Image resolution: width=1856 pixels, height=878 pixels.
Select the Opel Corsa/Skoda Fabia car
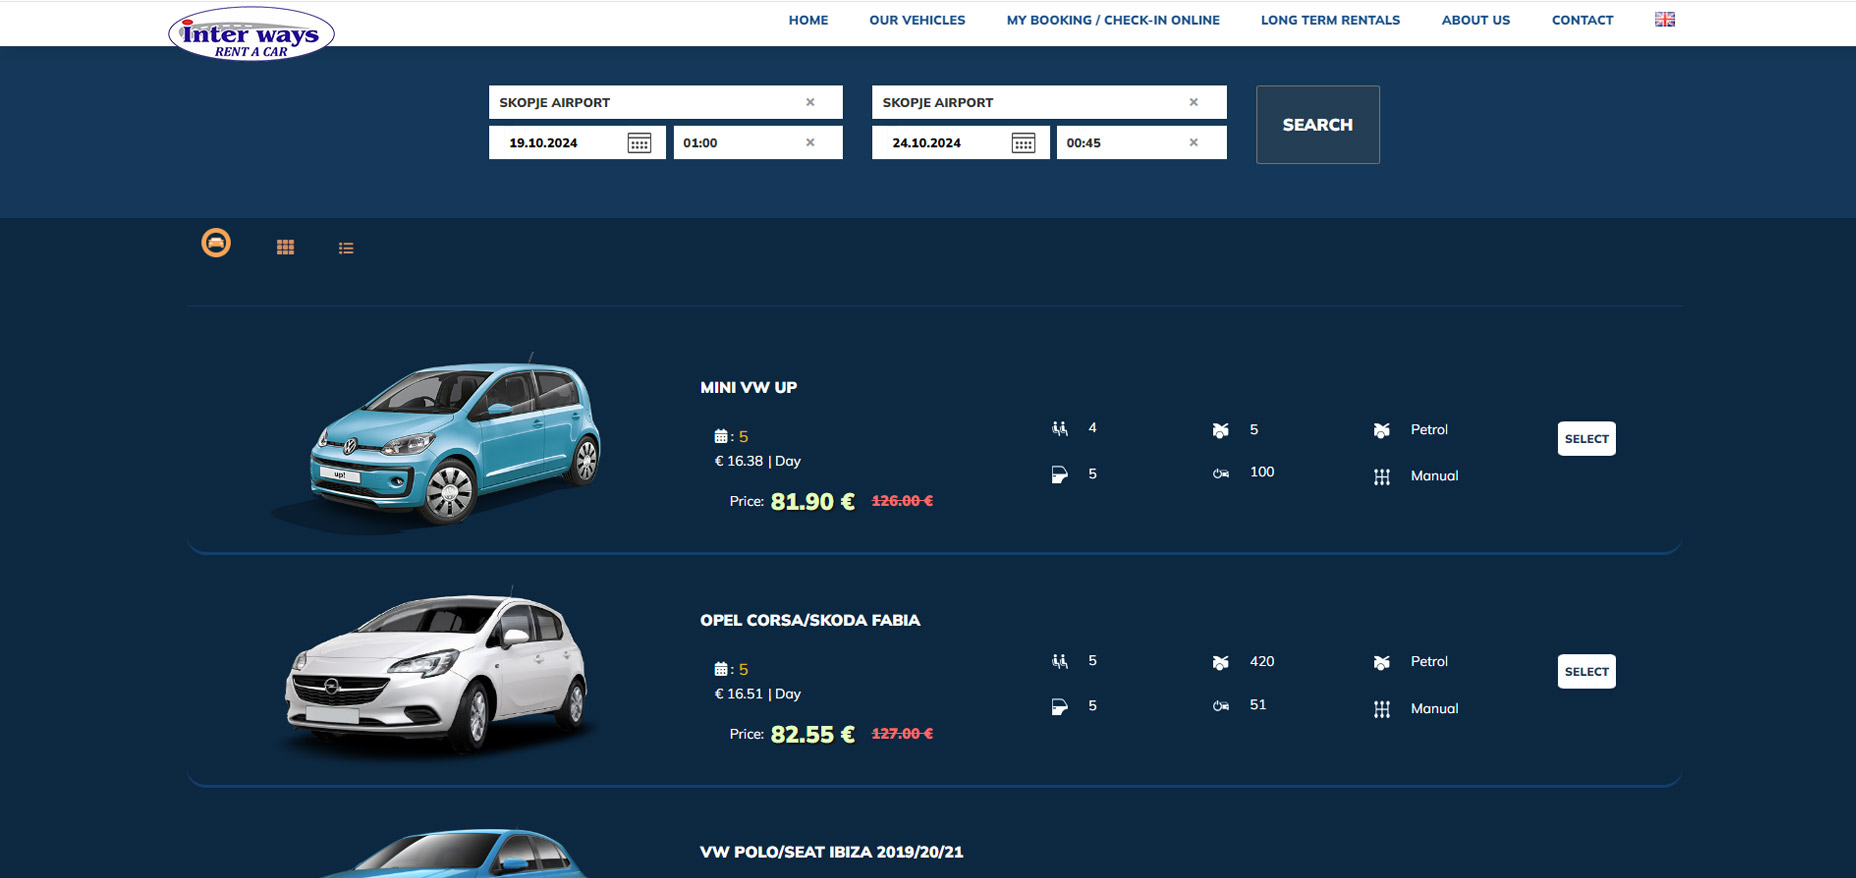(1587, 672)
